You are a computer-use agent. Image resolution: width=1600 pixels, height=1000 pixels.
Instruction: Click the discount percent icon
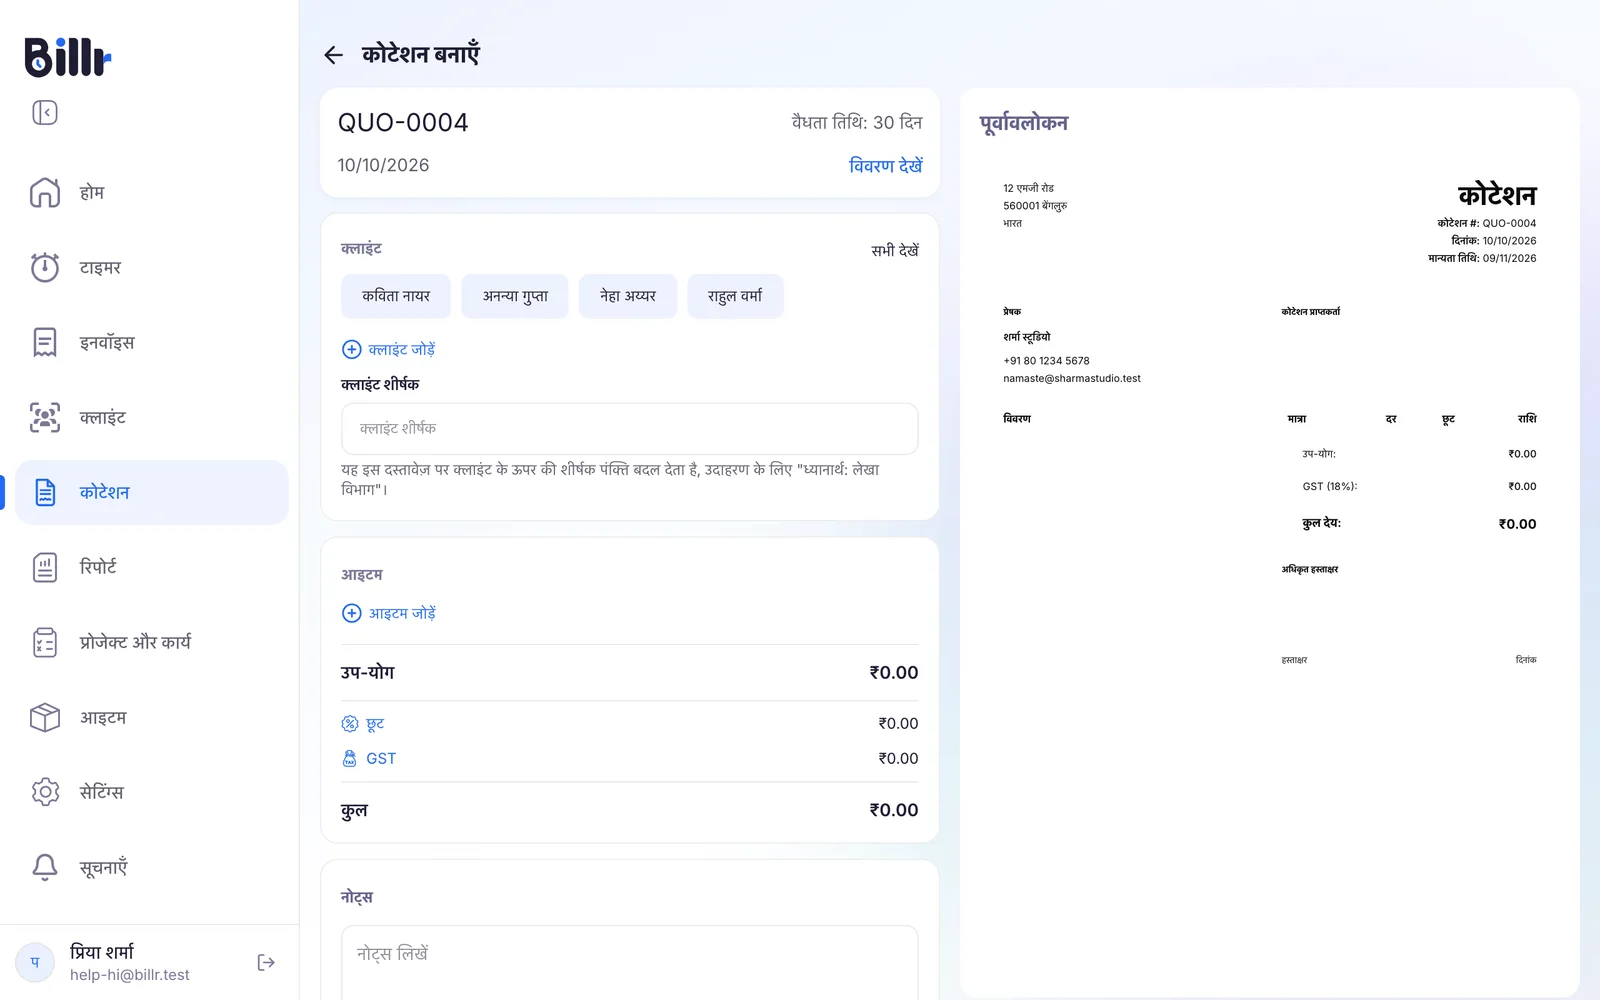point(350,724)
